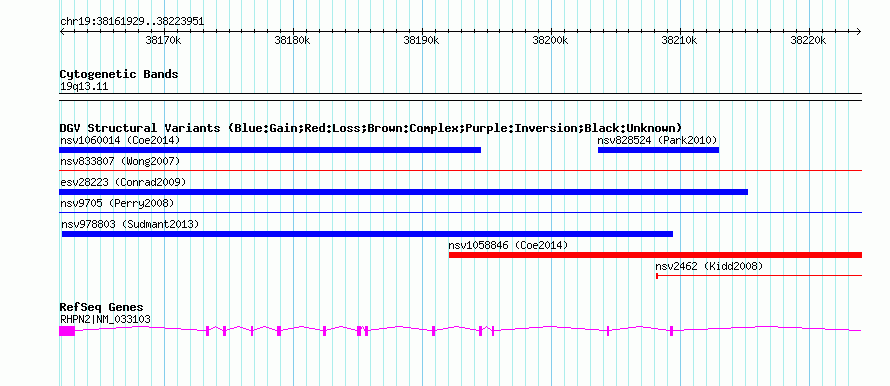Click the nsv1058846 (Coe2014) red loss bar
890x386 pixels.
(656, 255)
